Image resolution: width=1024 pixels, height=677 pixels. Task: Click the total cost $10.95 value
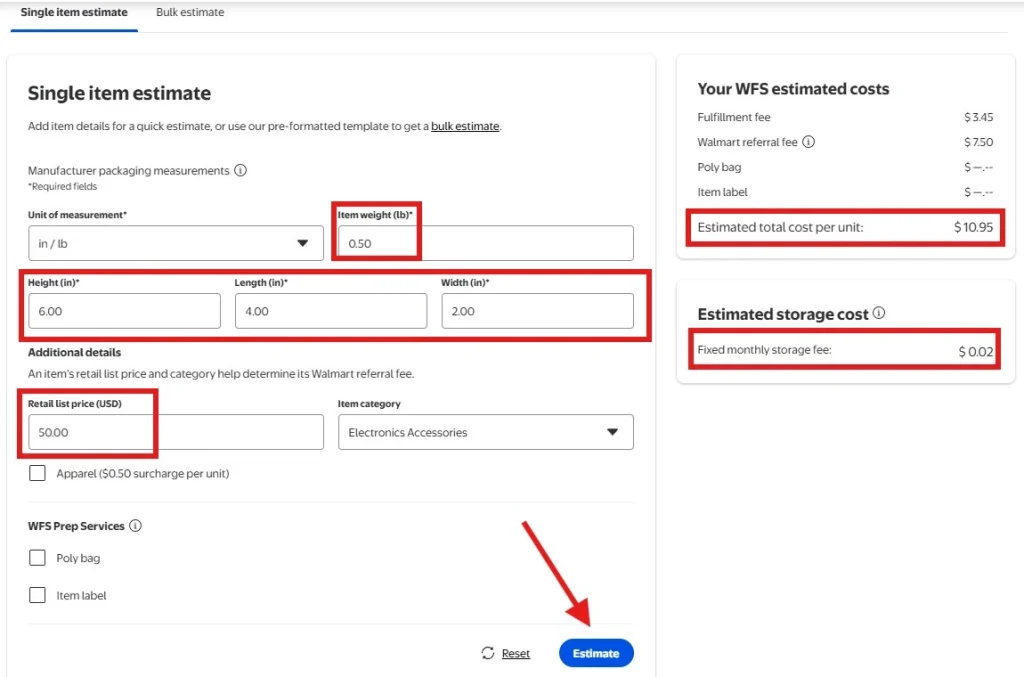(973, 227)
